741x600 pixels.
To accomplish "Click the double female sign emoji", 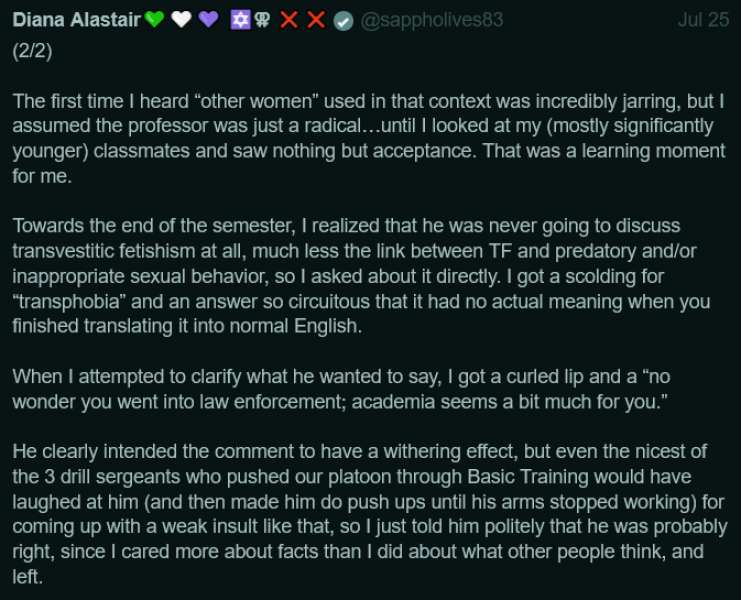I will coord(262,19).
